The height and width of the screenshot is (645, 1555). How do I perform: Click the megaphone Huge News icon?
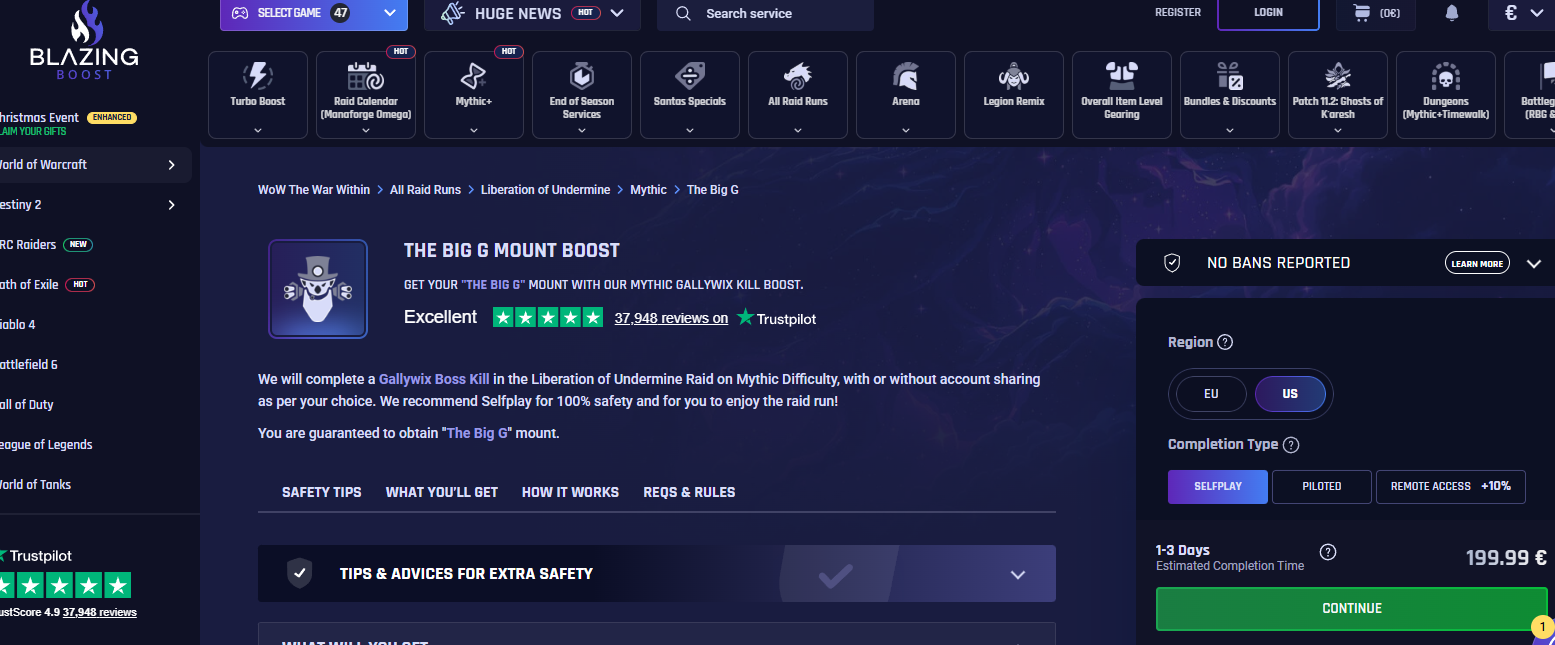coord(453,13)
